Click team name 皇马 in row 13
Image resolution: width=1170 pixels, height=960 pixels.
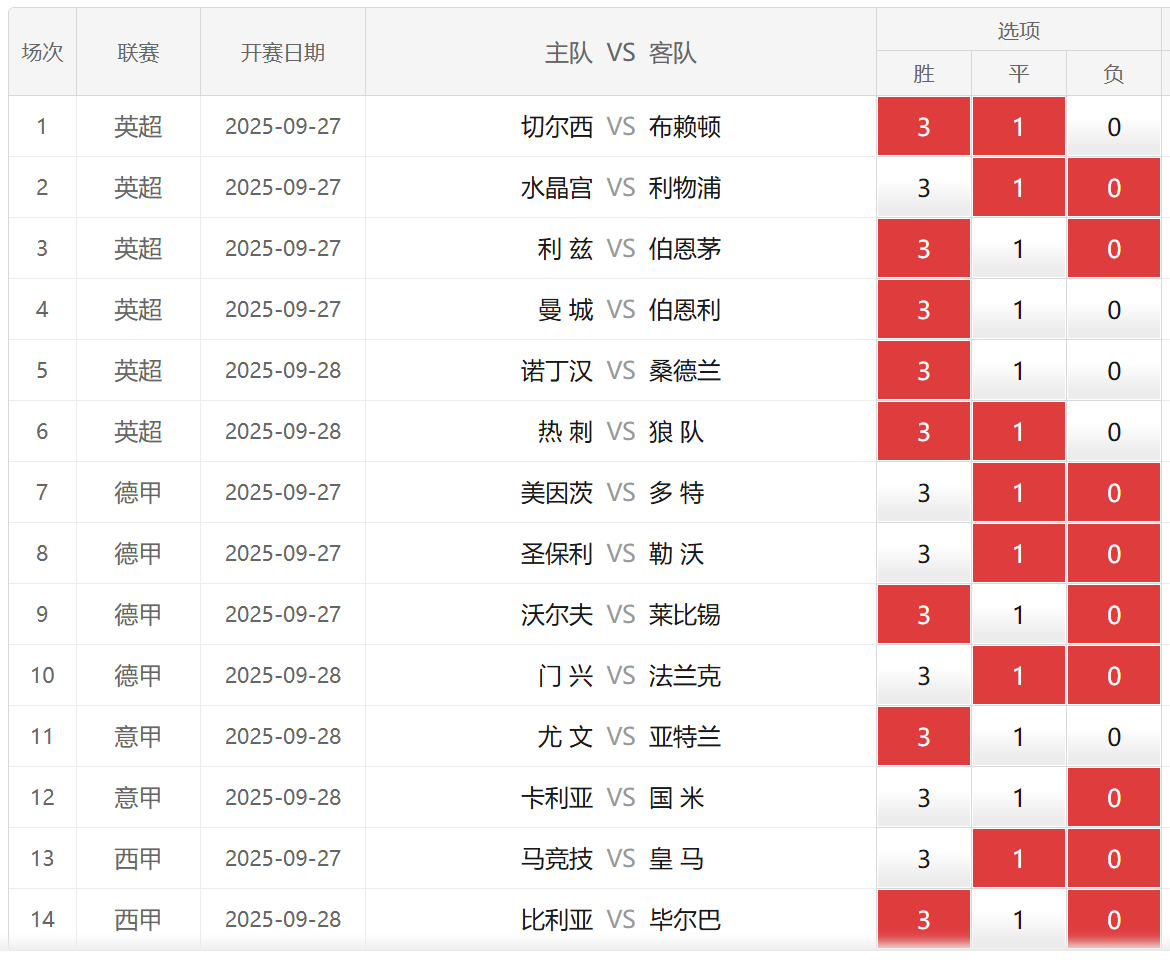(x=676, y=859)
